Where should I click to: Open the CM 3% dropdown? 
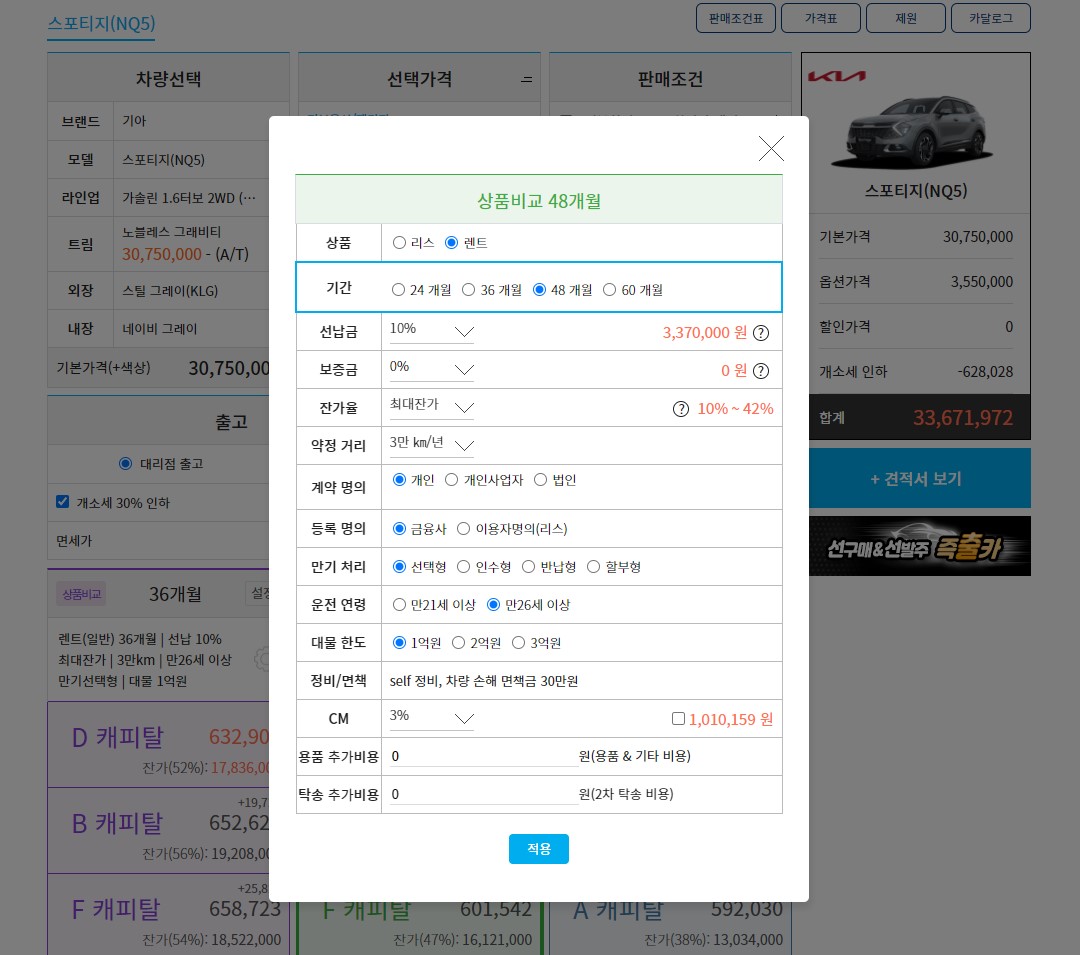(432, 717)
